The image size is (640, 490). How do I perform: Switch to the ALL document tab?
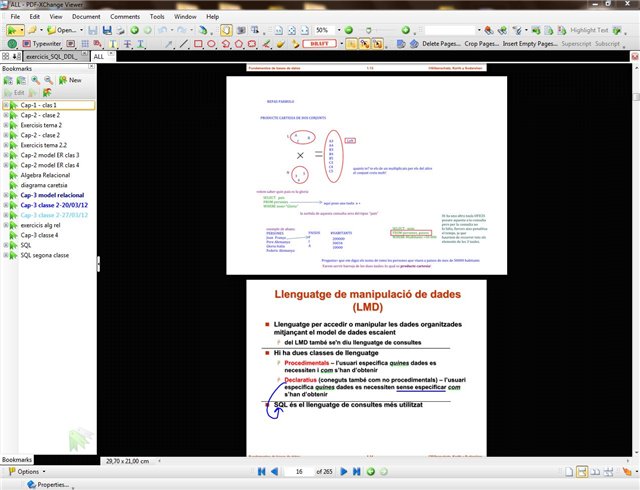tap(103, 56)
